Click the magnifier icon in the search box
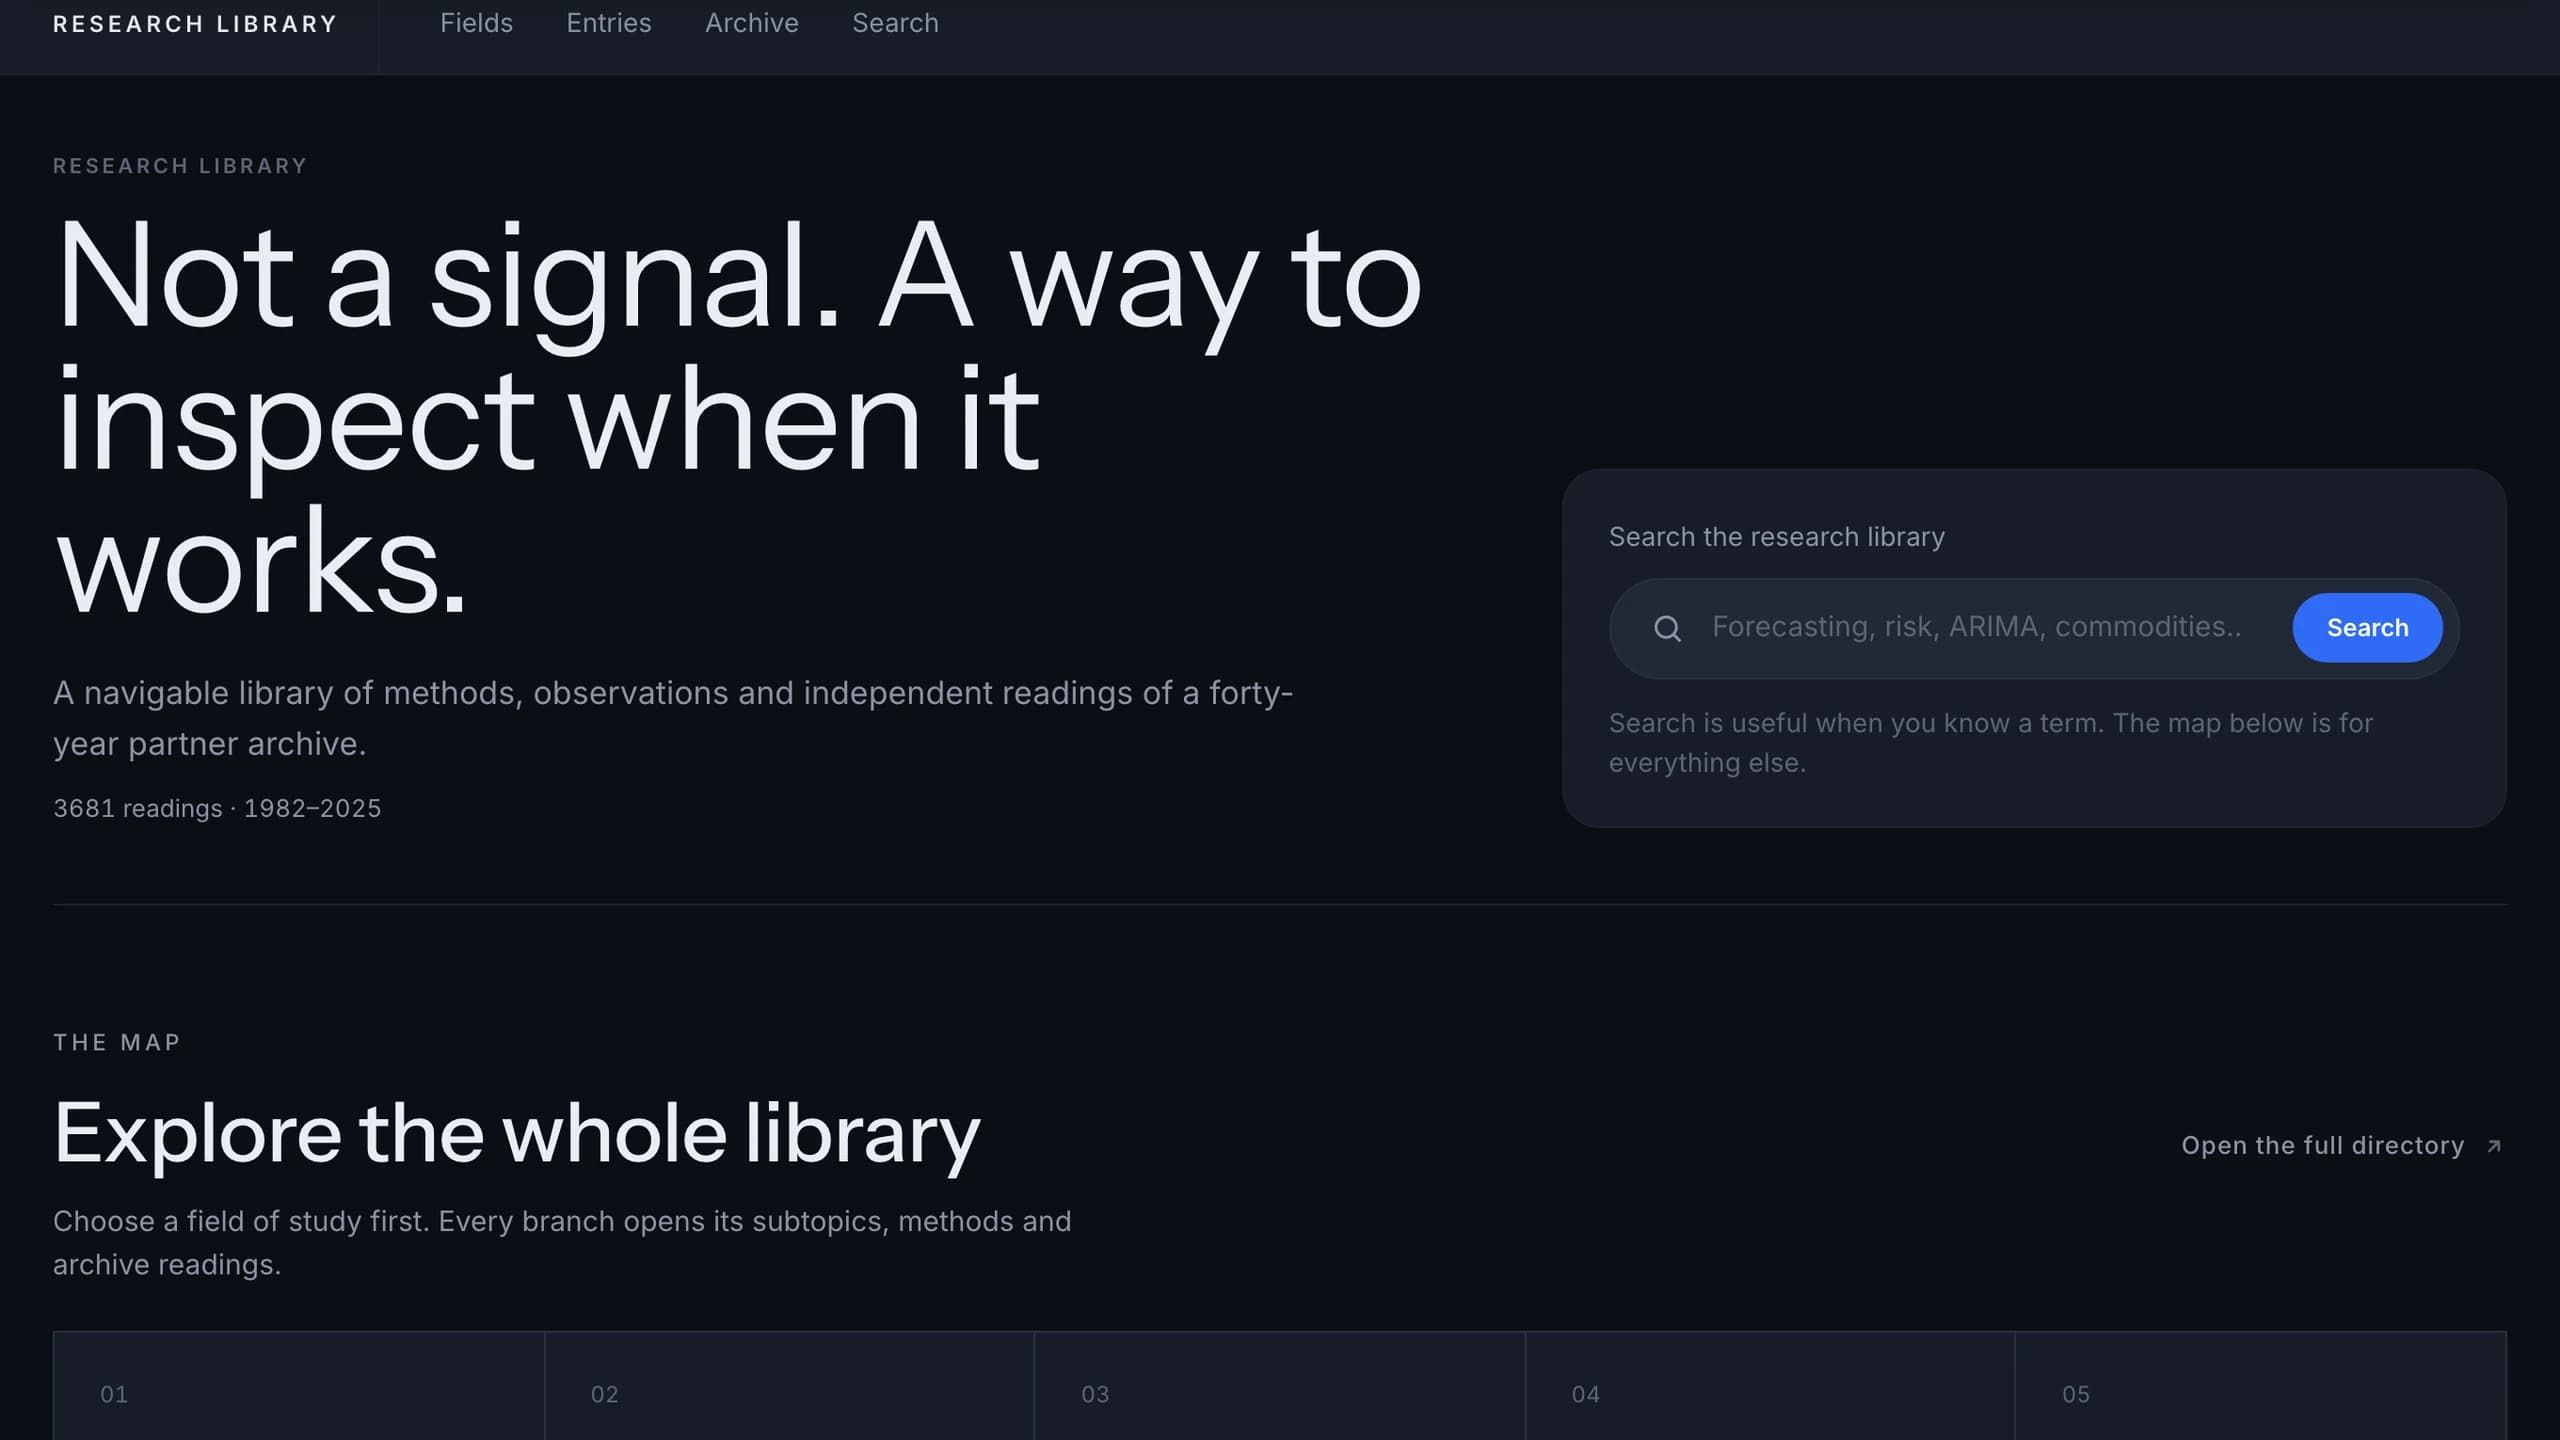2560x1440 pixels. click(x=1667, y=628)
